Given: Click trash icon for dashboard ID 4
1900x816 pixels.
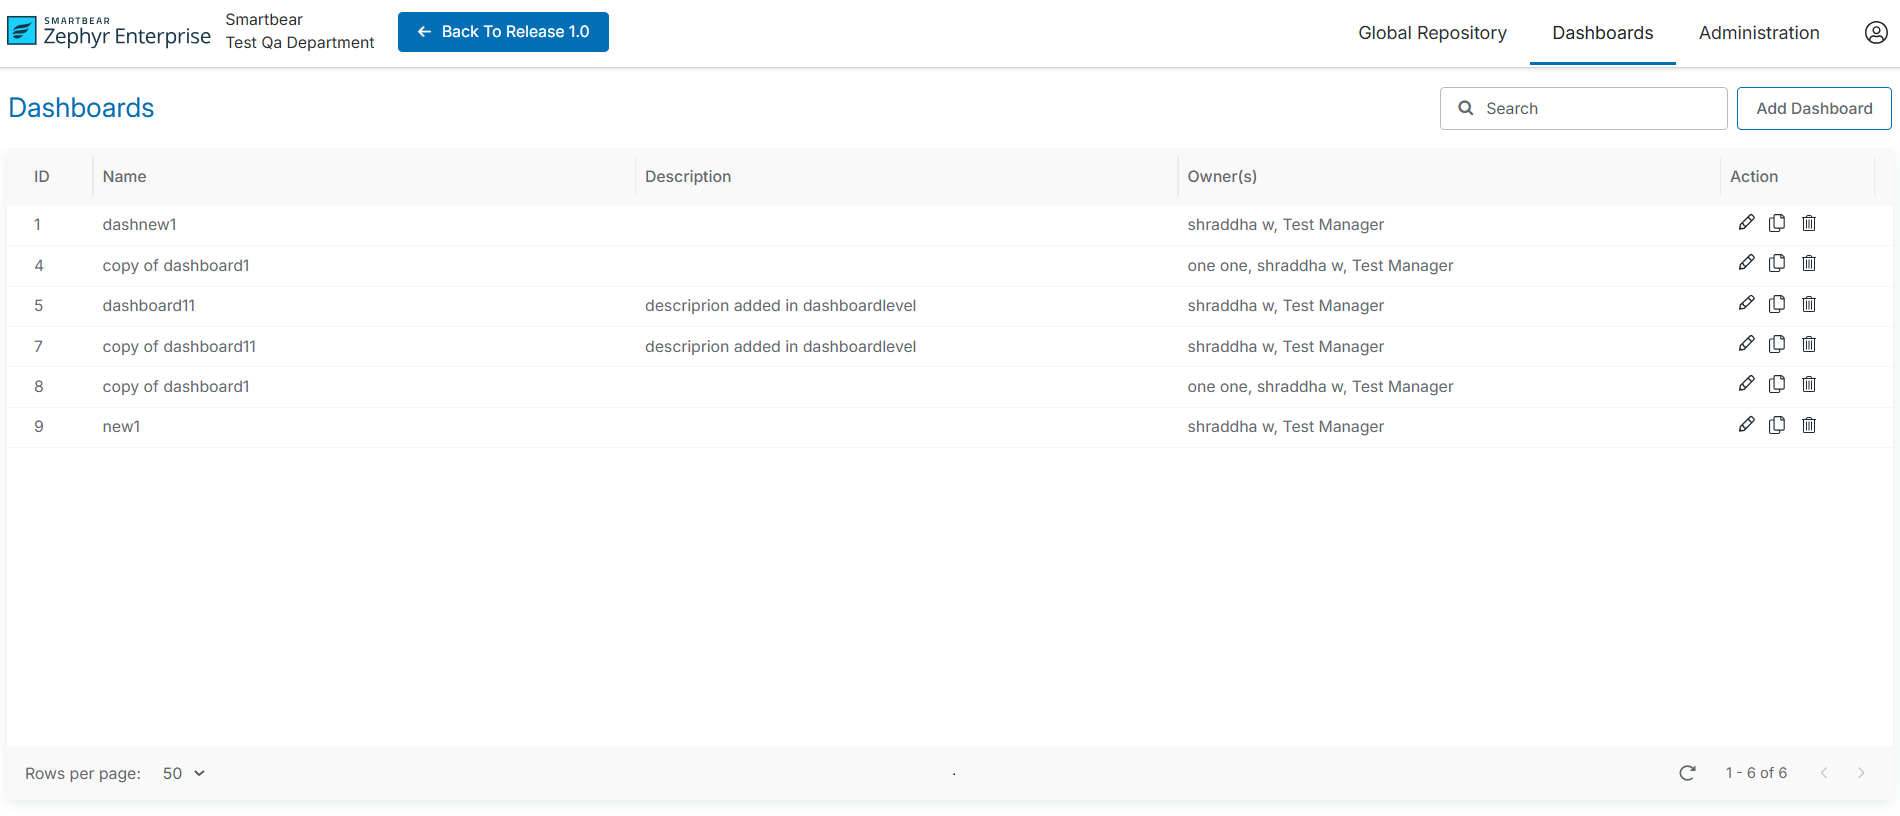Looking at the screenshot, I should [x=1809, y=263].
